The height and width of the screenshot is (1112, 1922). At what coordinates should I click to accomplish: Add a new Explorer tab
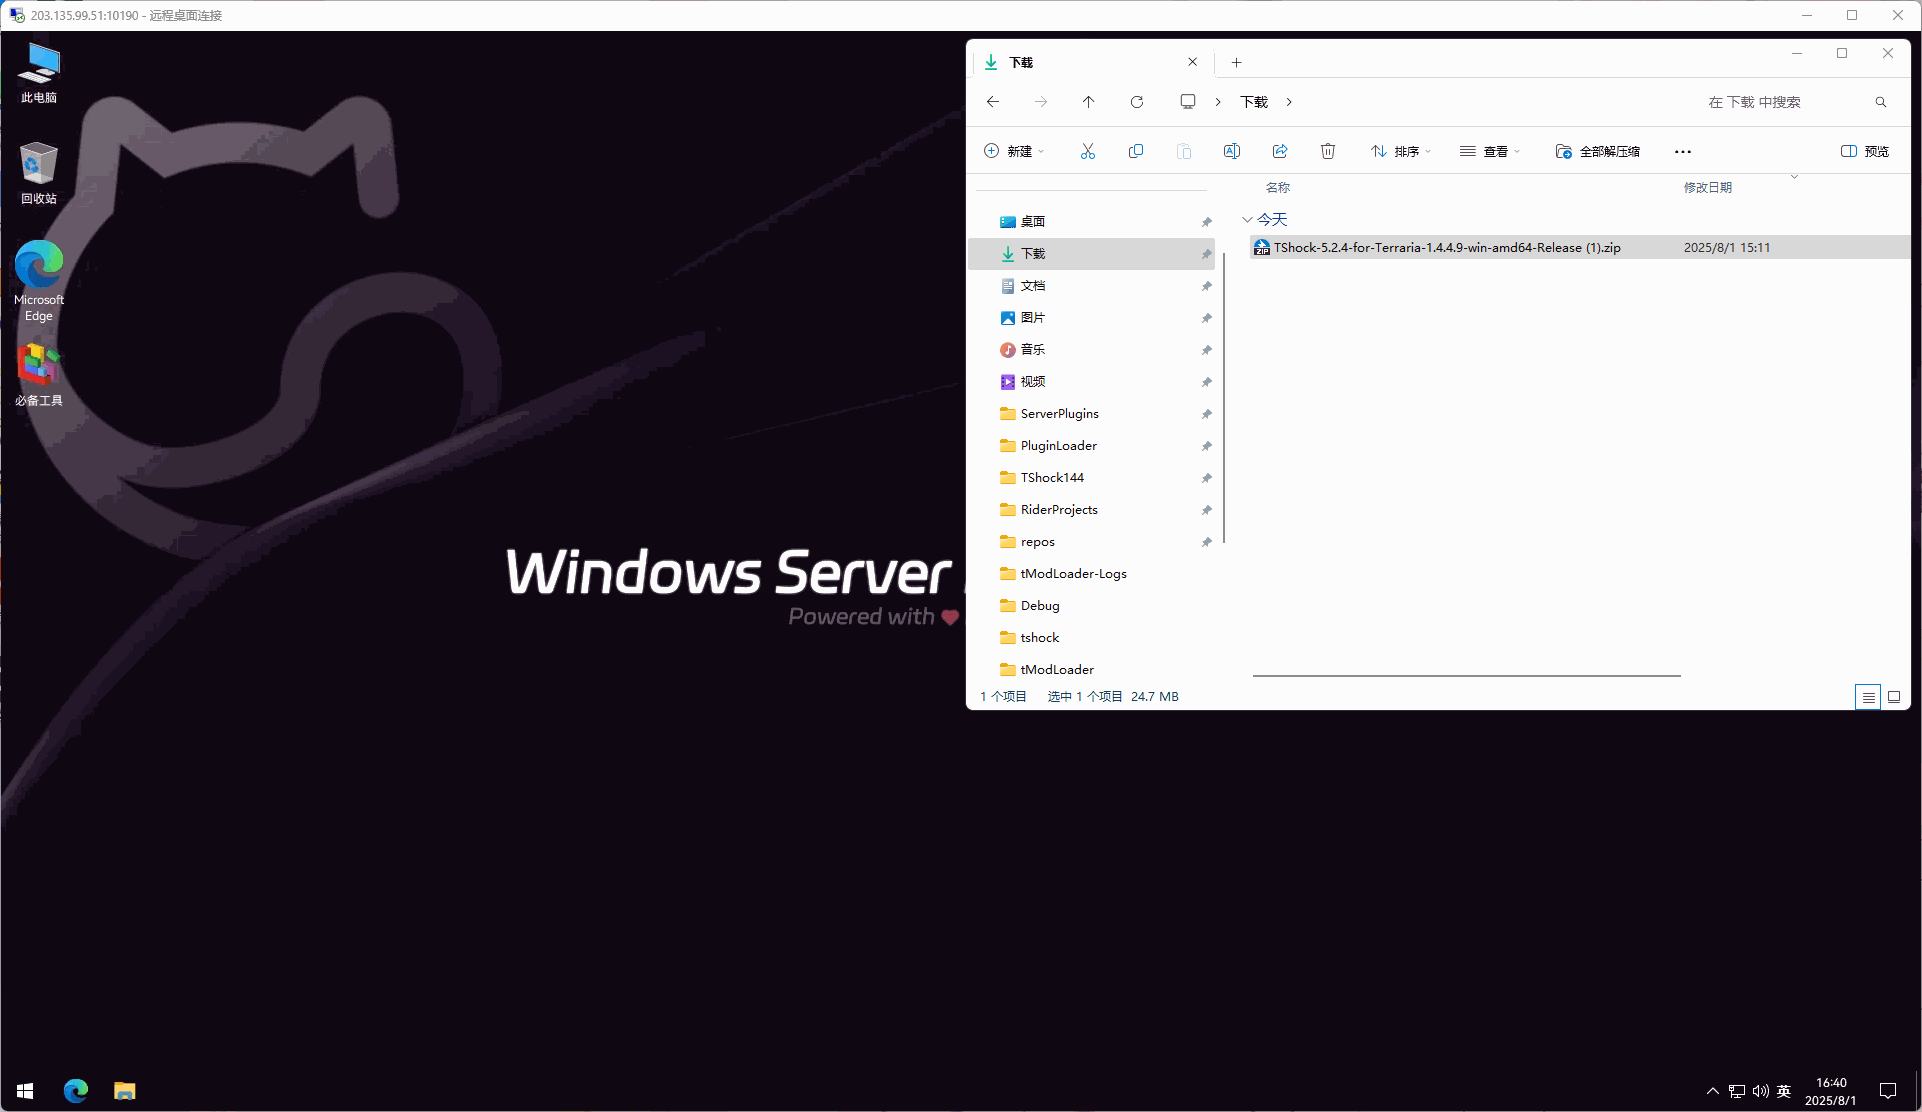click(x=1237, y=62)
